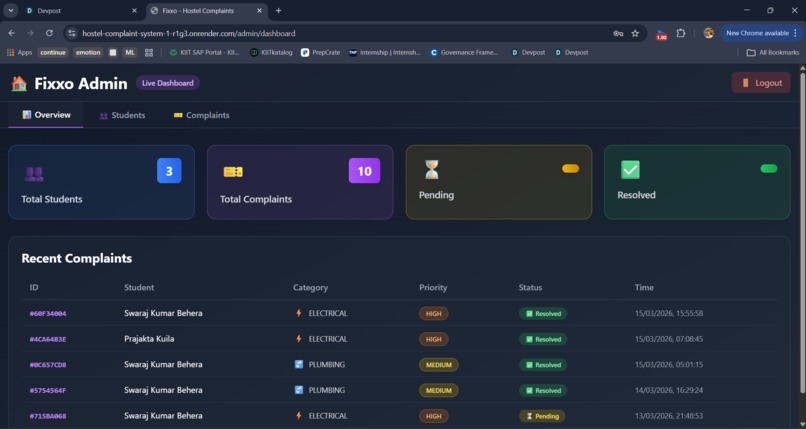Image resolution: width=806 pixels, height=429 pixels.
Task: Click the green Resolved indicator pill
Action: (x=769, y=169)
